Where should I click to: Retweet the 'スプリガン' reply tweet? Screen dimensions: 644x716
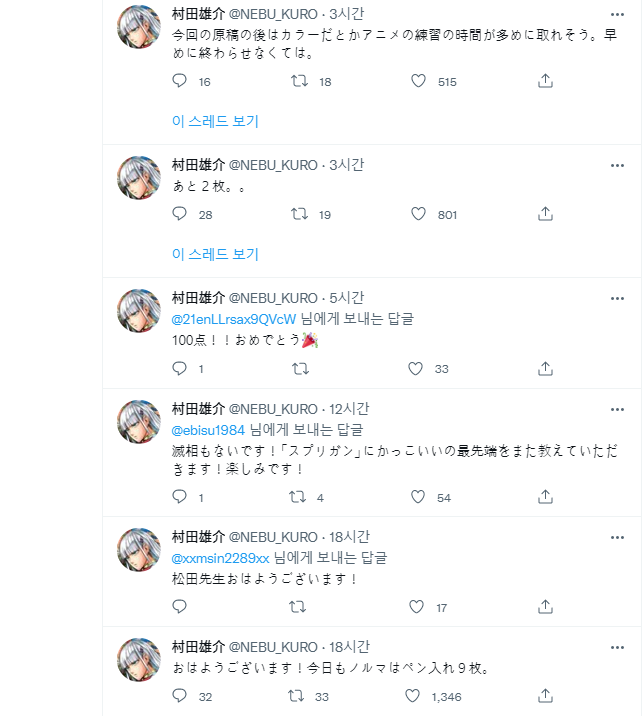[298, 497]
